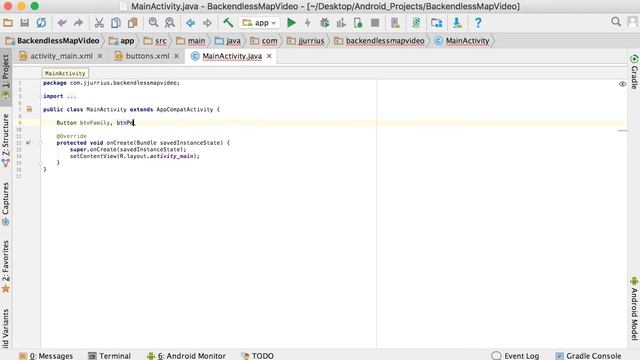Image resolution: width=640 pixels, height=360 pixels.
Task: Open the Messages tool window
Action: click(46, 356)
